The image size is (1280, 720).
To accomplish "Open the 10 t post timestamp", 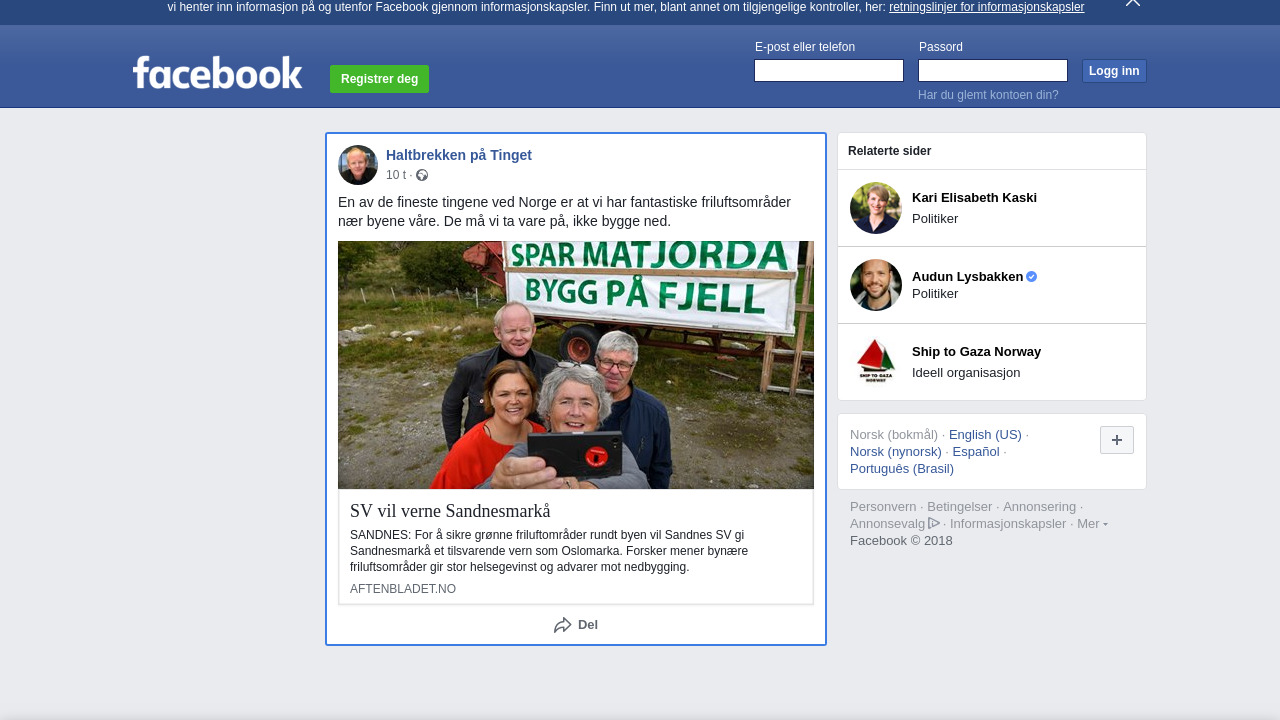I will pyautogui.click(x=396, y=175).
